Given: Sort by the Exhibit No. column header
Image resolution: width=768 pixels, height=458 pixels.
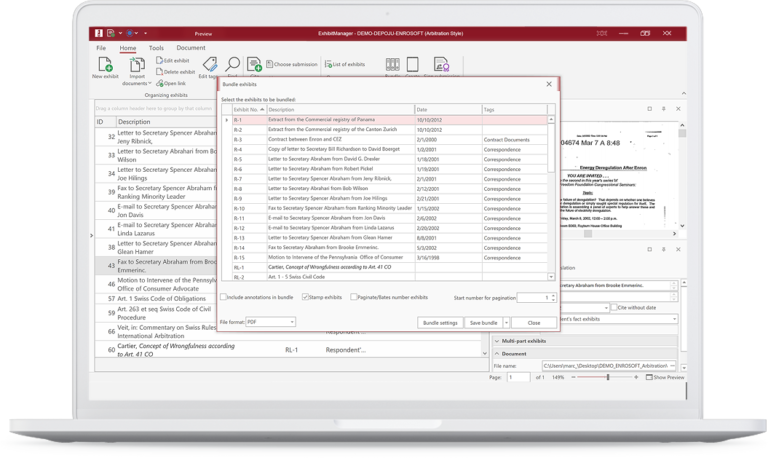Looking at the screenshot, I should coord(249,109).
